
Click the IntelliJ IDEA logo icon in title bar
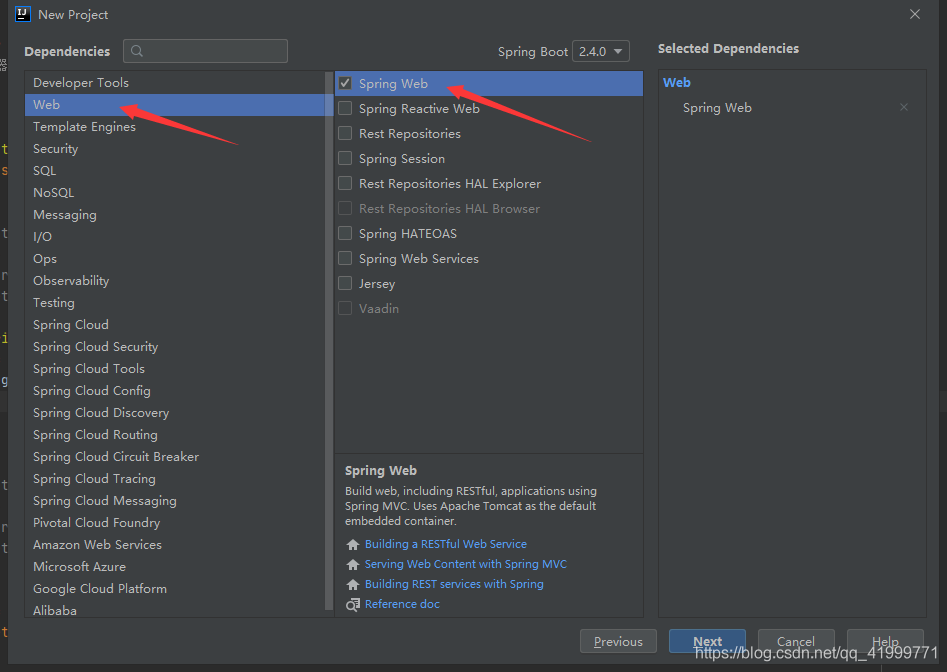click(23, 14)
